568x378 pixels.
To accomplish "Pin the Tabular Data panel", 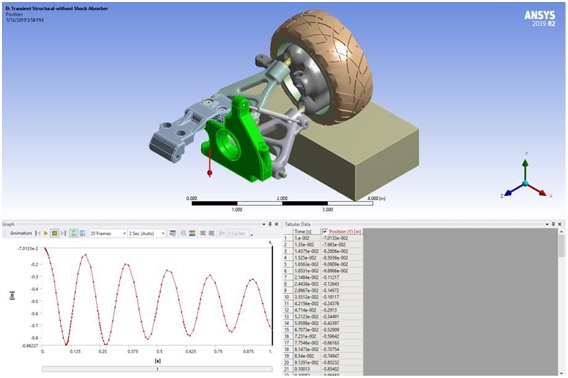I will tap(553, 224).
